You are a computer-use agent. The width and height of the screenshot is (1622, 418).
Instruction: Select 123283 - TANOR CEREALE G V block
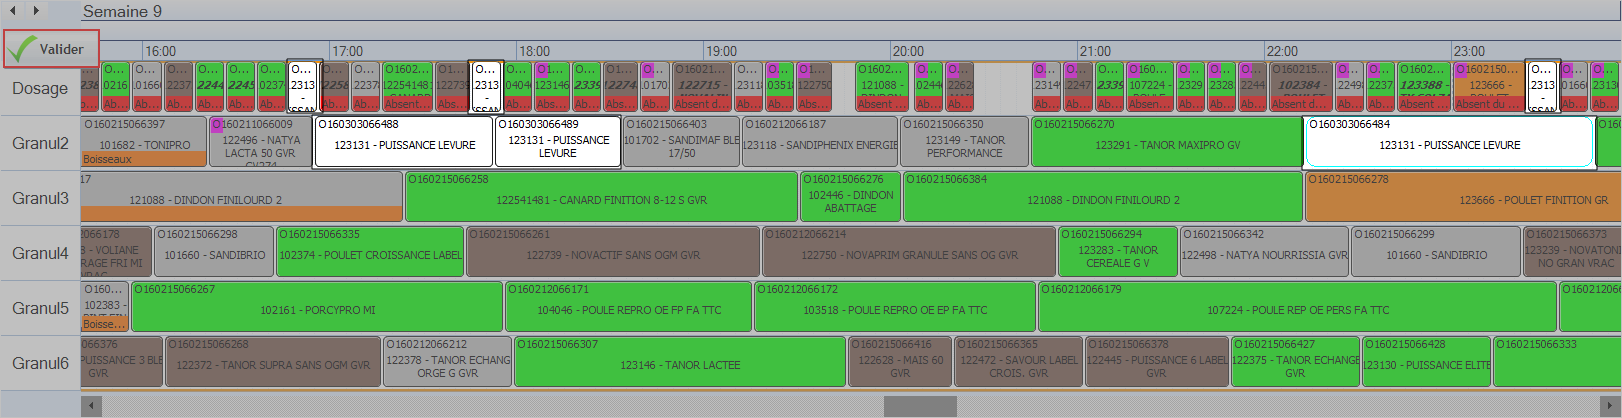[x=1118, y=252]
